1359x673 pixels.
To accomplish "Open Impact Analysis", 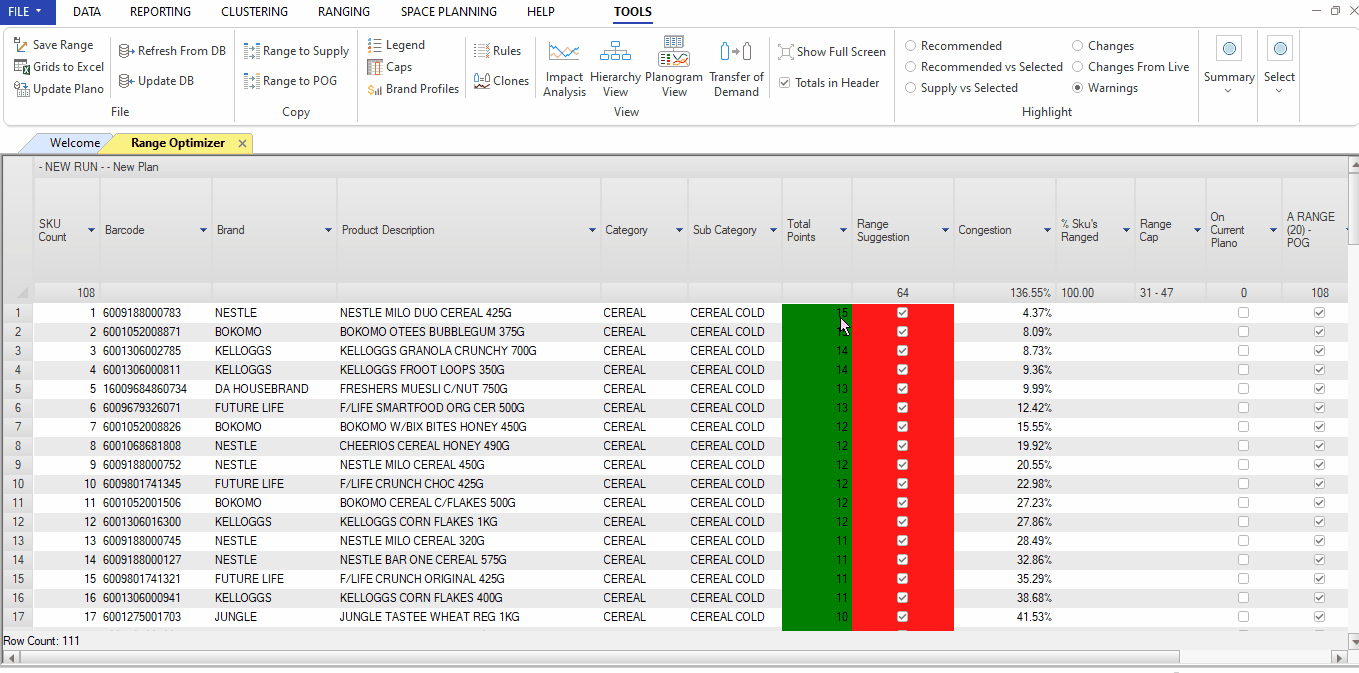I will (564, 68).
